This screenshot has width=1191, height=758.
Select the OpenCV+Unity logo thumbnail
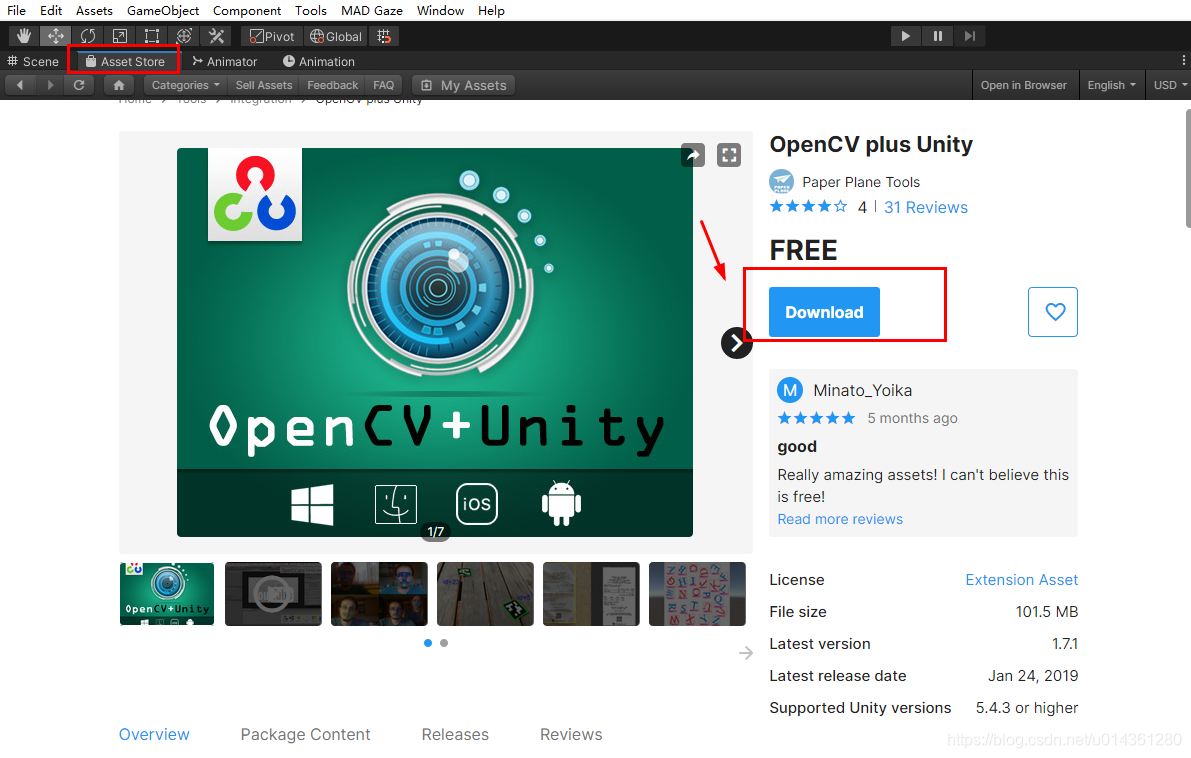(167, 594)
